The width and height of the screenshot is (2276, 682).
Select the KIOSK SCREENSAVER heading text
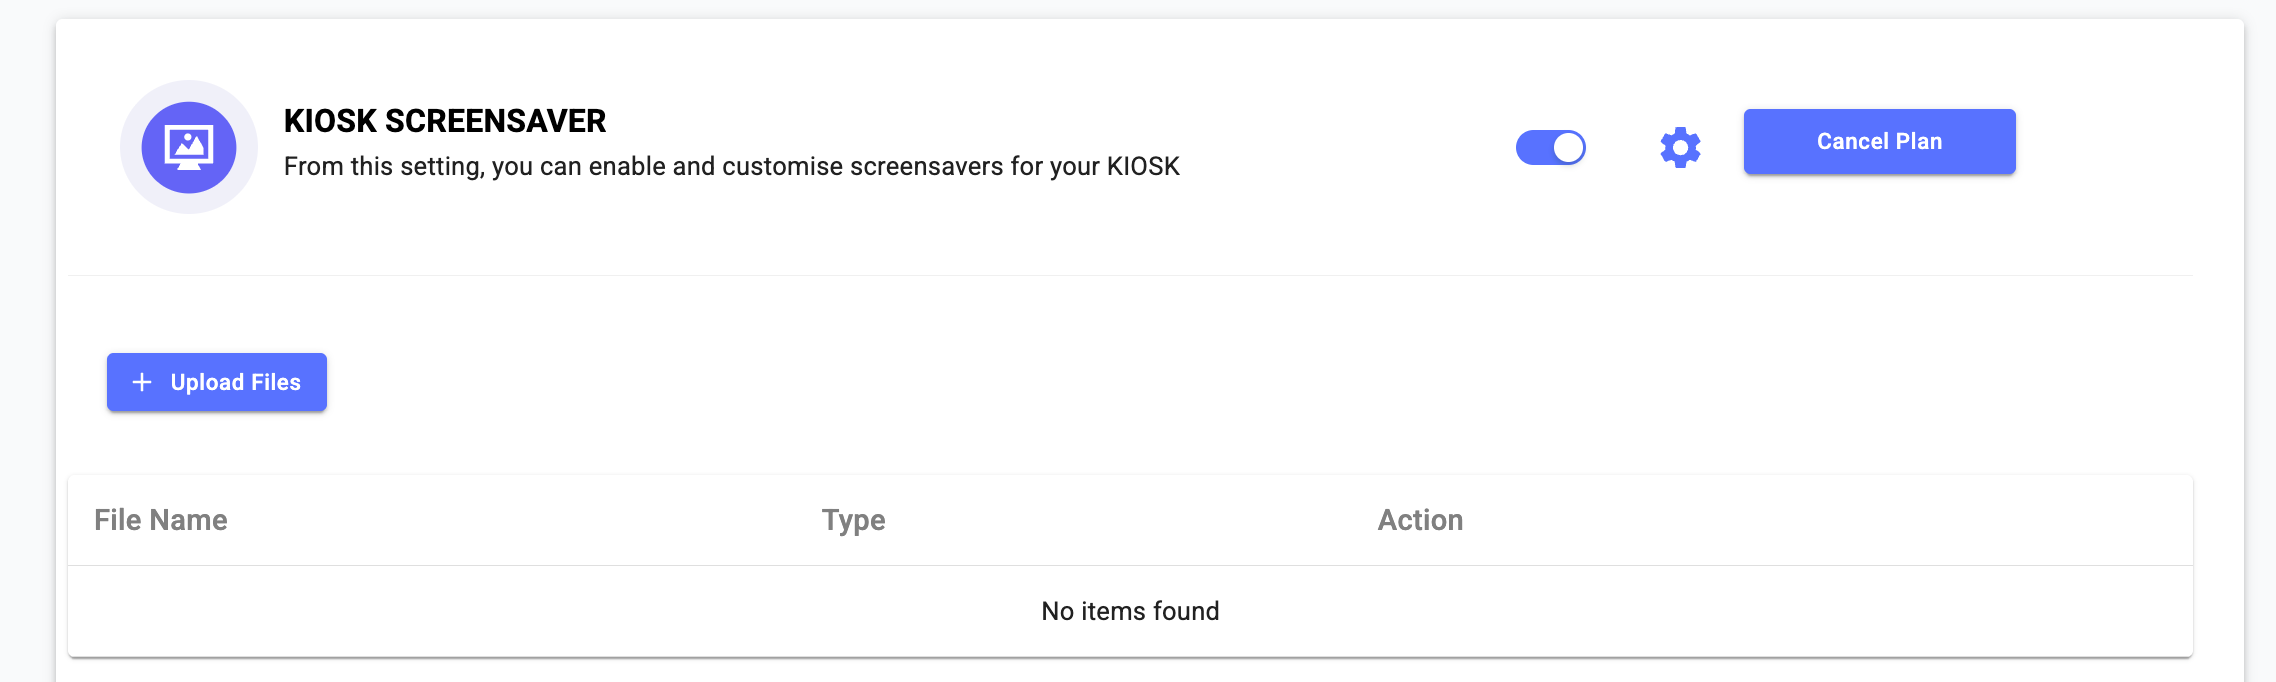tap(445, 121)
